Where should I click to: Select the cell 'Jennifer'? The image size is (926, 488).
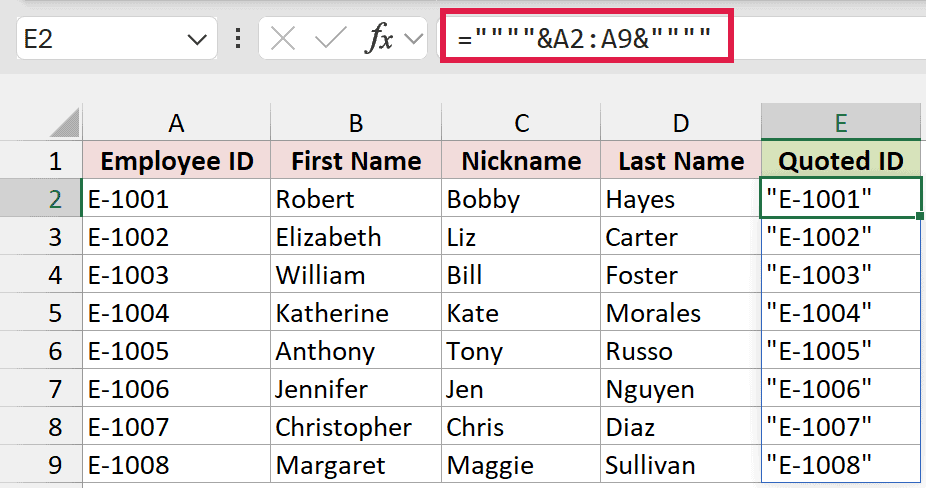click(356, 388)
